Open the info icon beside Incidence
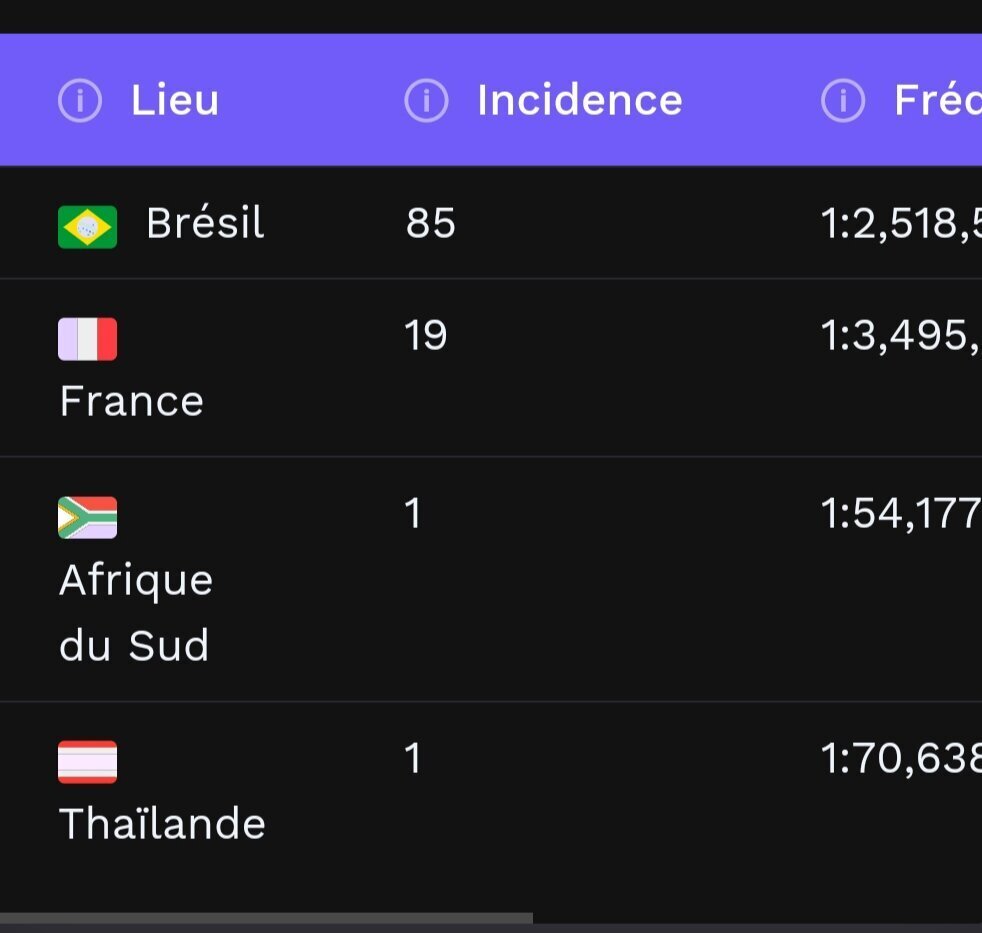This screenshot has width=982, height=933. pos(426,100)
